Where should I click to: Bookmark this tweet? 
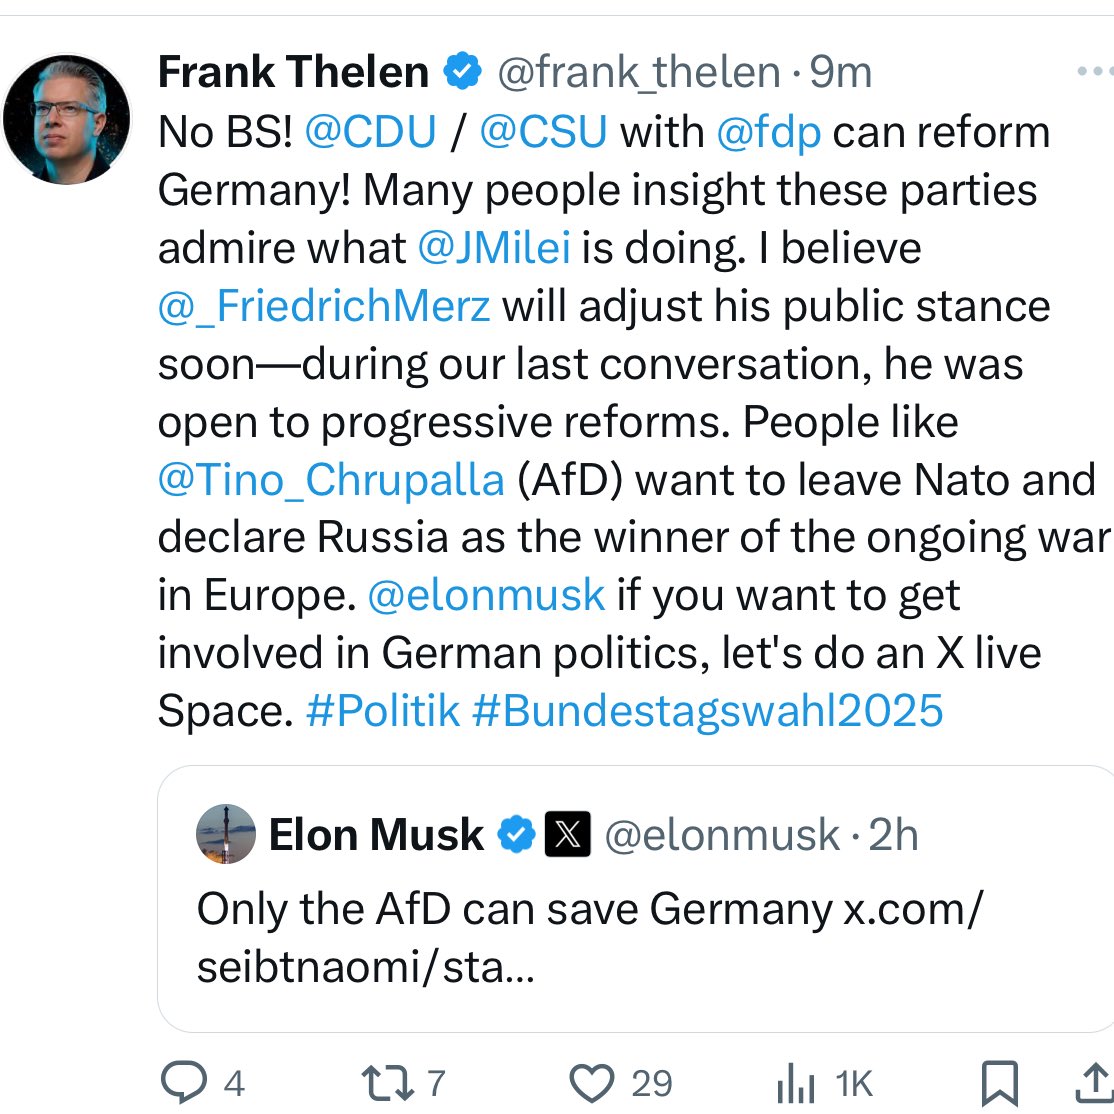(x=1000, y=1083)
